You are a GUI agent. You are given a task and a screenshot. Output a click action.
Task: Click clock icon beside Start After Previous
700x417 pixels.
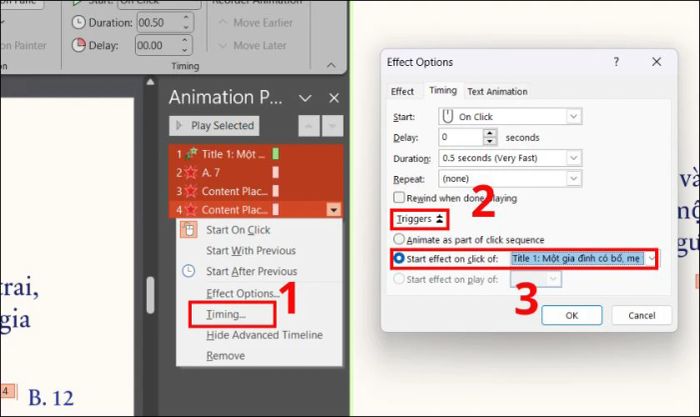(x=188, y=271)
